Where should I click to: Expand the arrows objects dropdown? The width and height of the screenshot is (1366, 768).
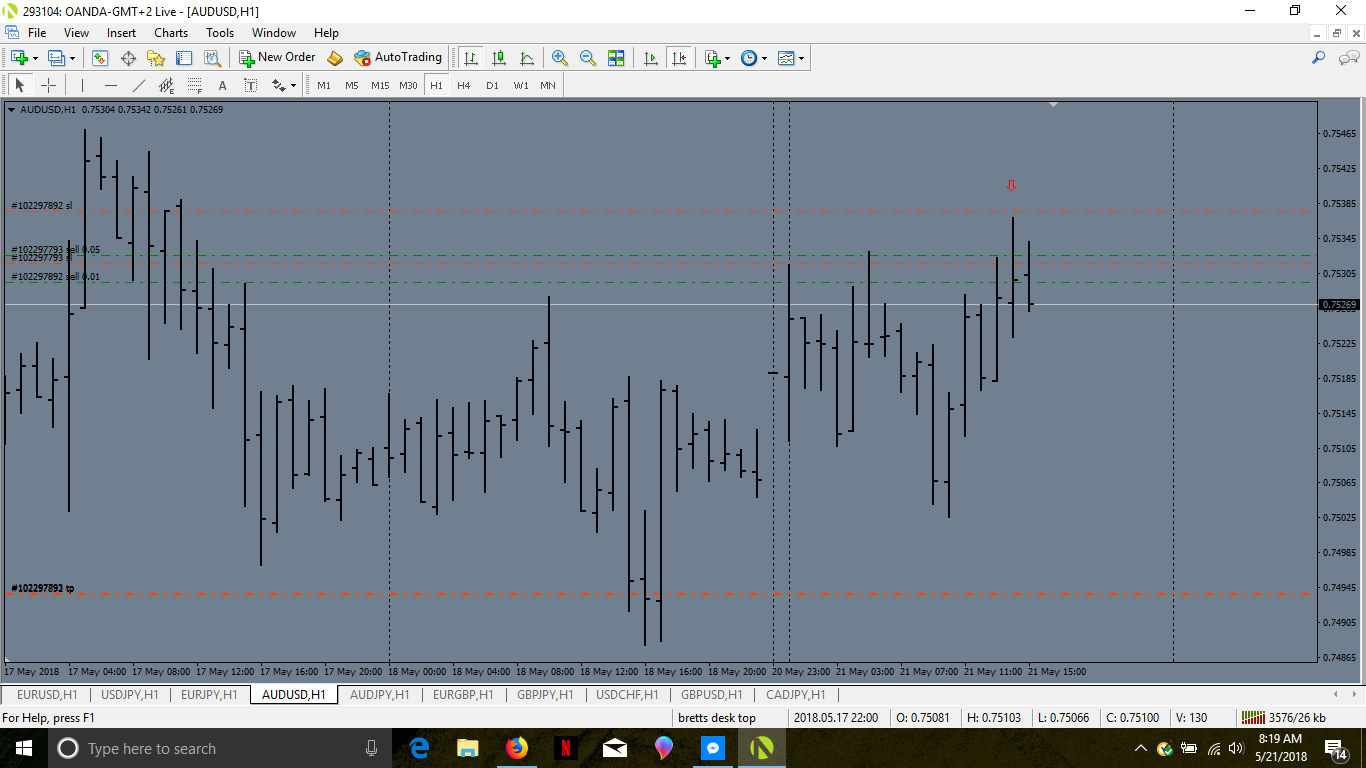point(293,87)
